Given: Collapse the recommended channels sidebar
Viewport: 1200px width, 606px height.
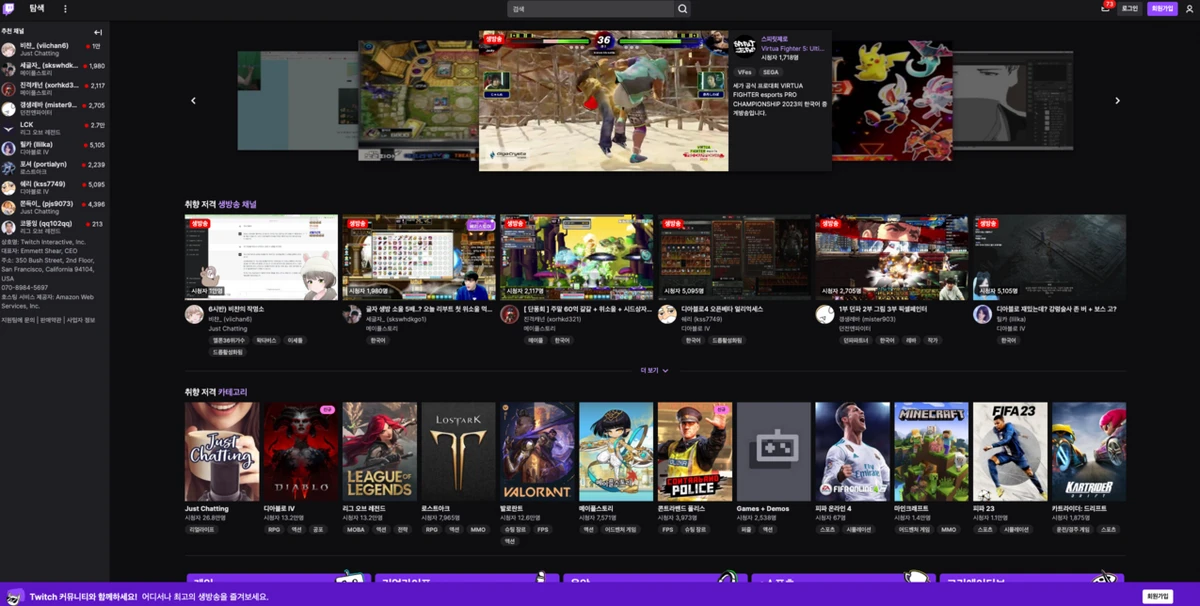Looking at the screenshot, I should click(x=98, y=32).
